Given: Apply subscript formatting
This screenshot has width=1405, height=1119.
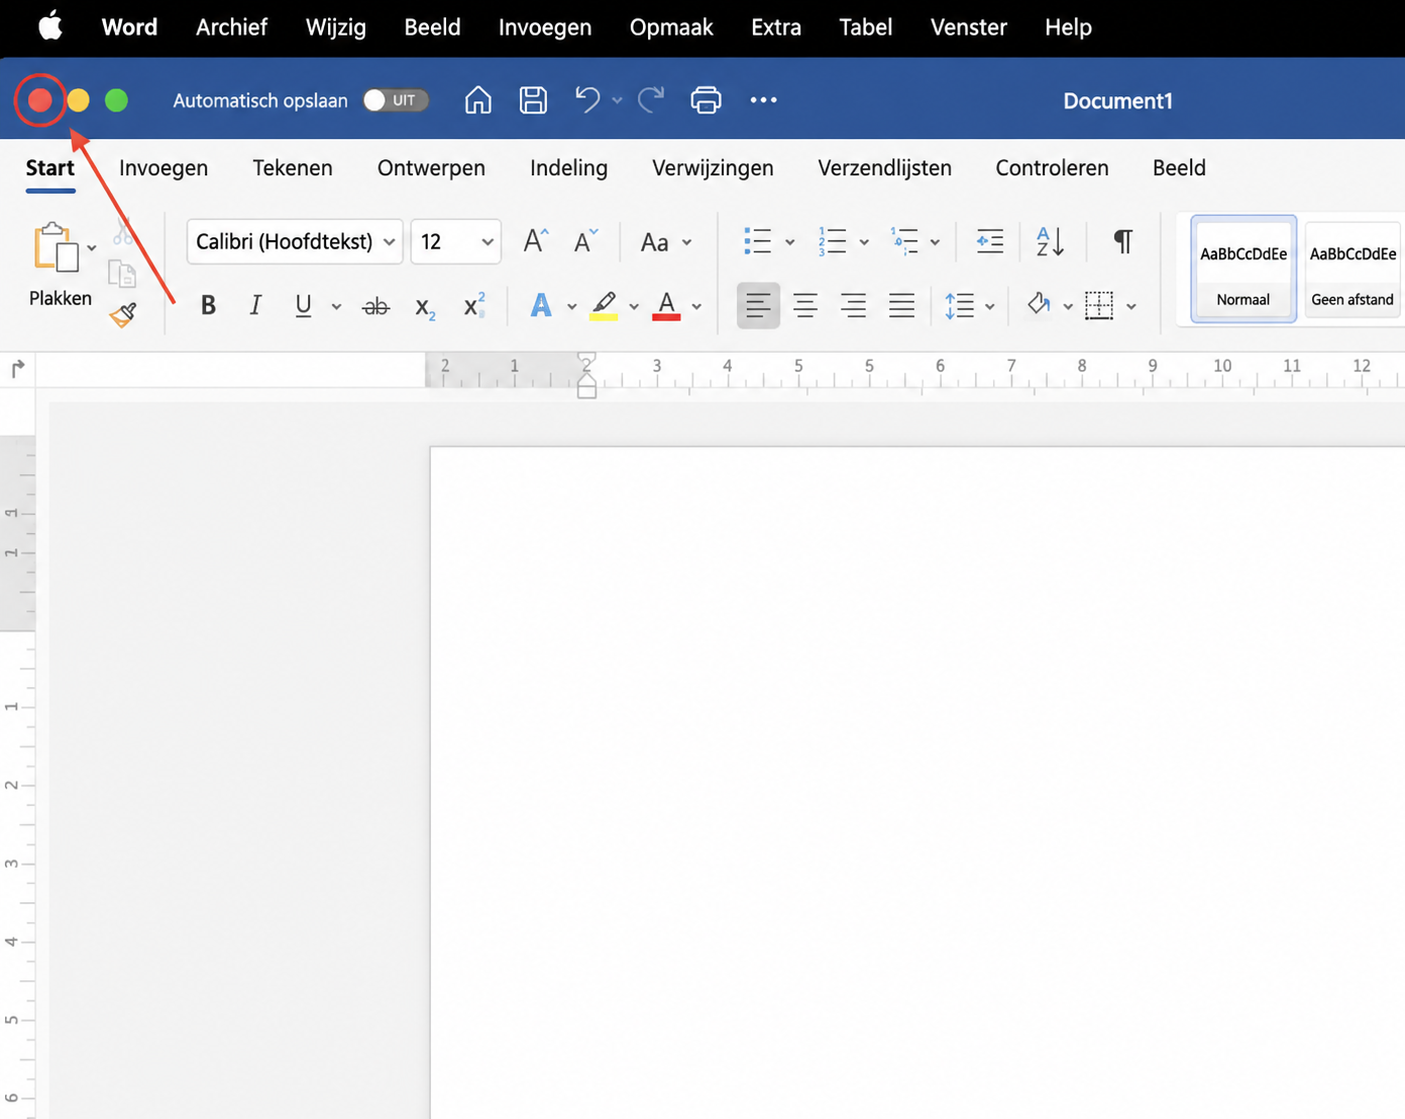Looking at the screenshot, I should pyautogui.click(x=425, y=307).
